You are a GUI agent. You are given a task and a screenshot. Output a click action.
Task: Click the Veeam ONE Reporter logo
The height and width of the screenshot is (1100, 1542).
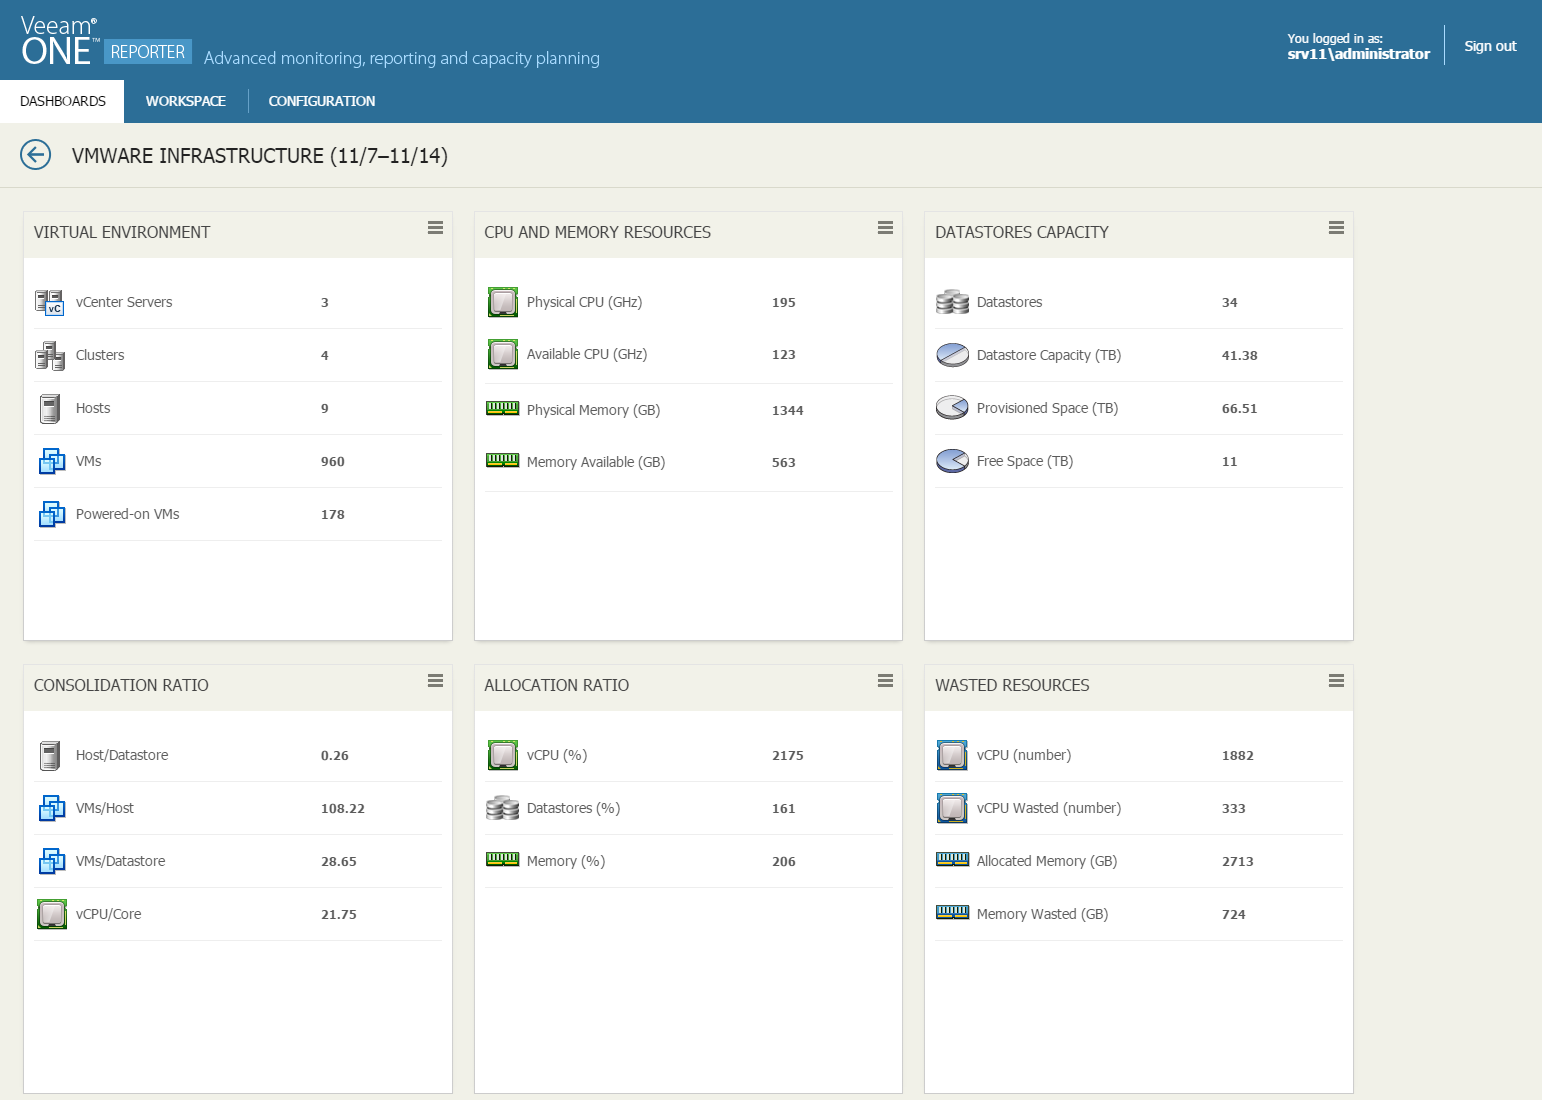pos(106,41)
